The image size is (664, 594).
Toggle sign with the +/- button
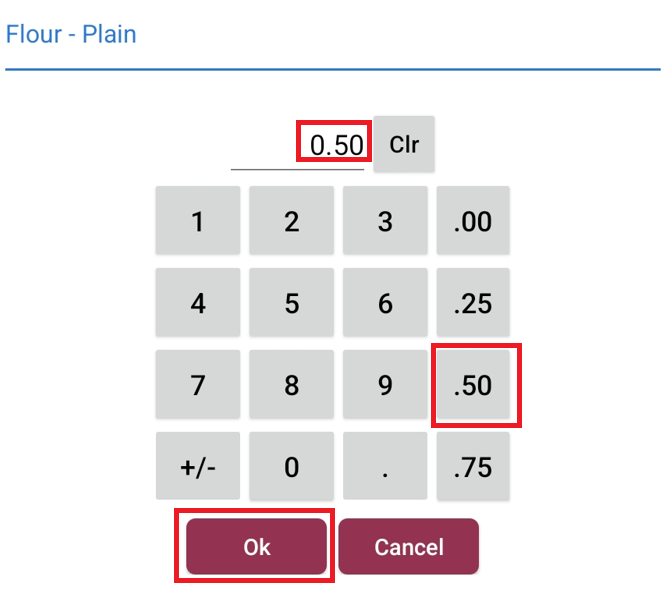[x=198, y=466]
